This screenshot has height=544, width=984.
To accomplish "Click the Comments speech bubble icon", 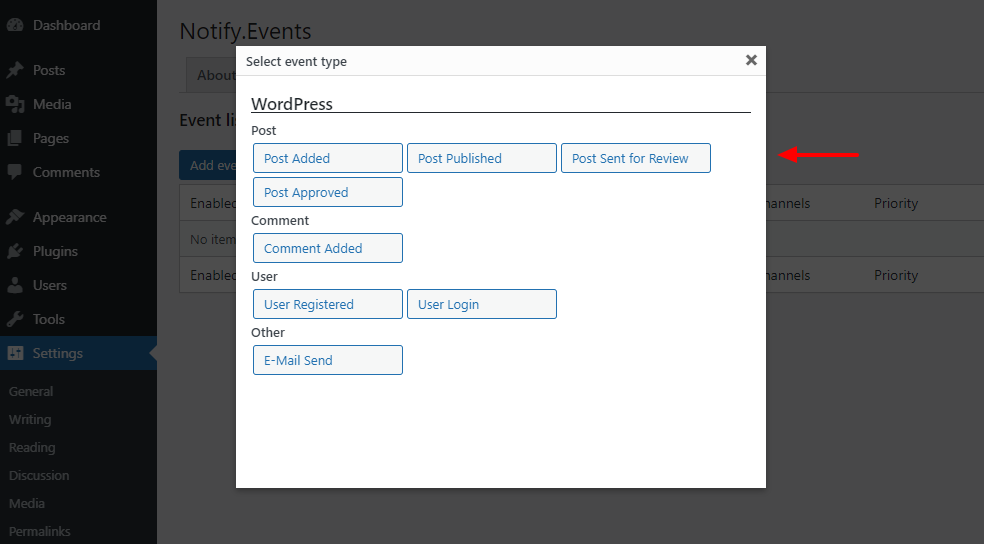I will [15, 172].
